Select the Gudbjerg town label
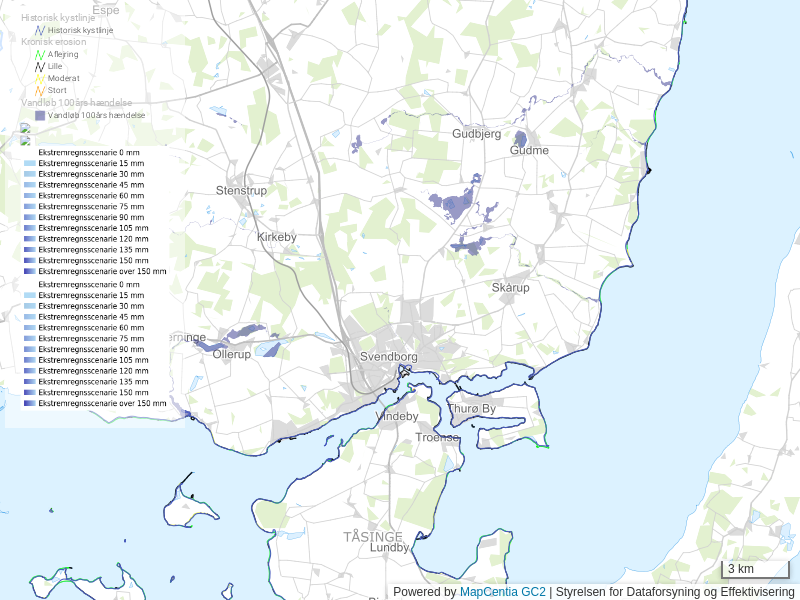 coord(476,134)
